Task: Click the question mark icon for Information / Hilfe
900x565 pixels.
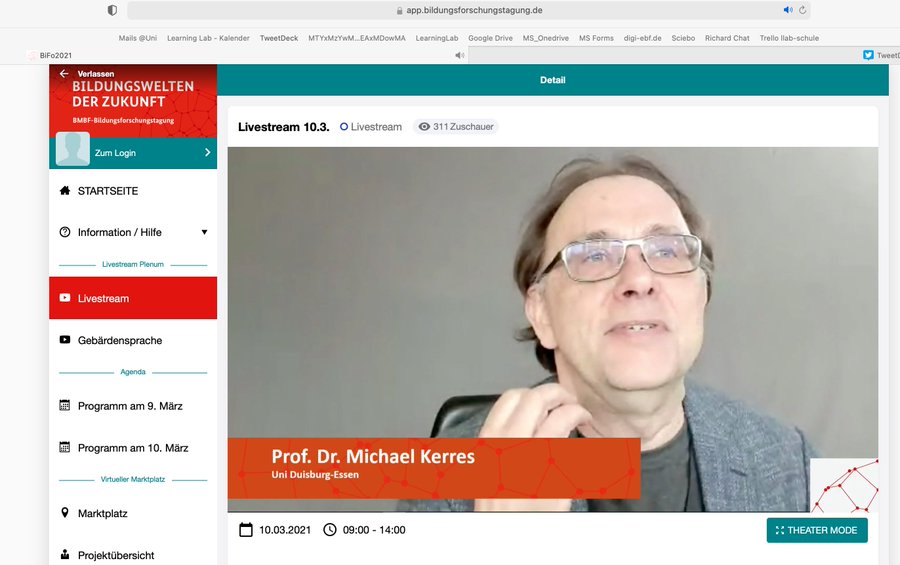Action: point(65,232)
